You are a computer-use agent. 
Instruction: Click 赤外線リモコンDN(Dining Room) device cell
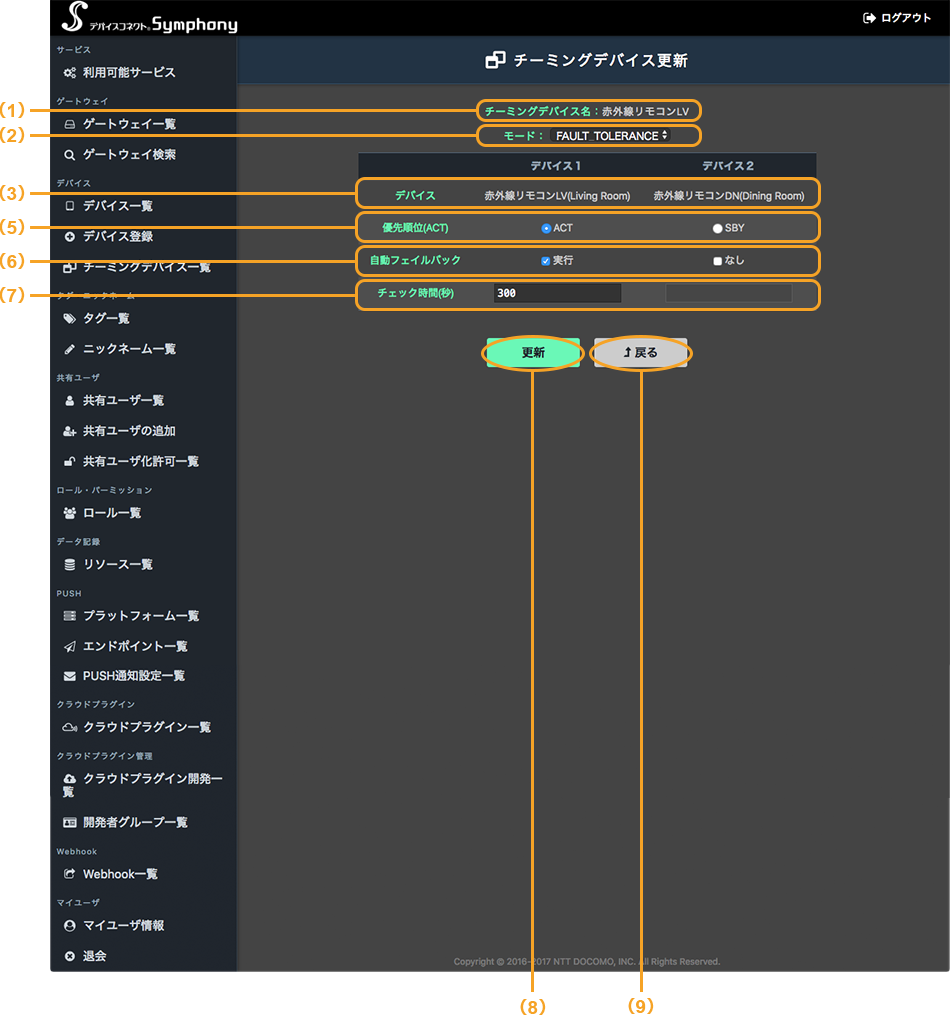pos(729,195)
